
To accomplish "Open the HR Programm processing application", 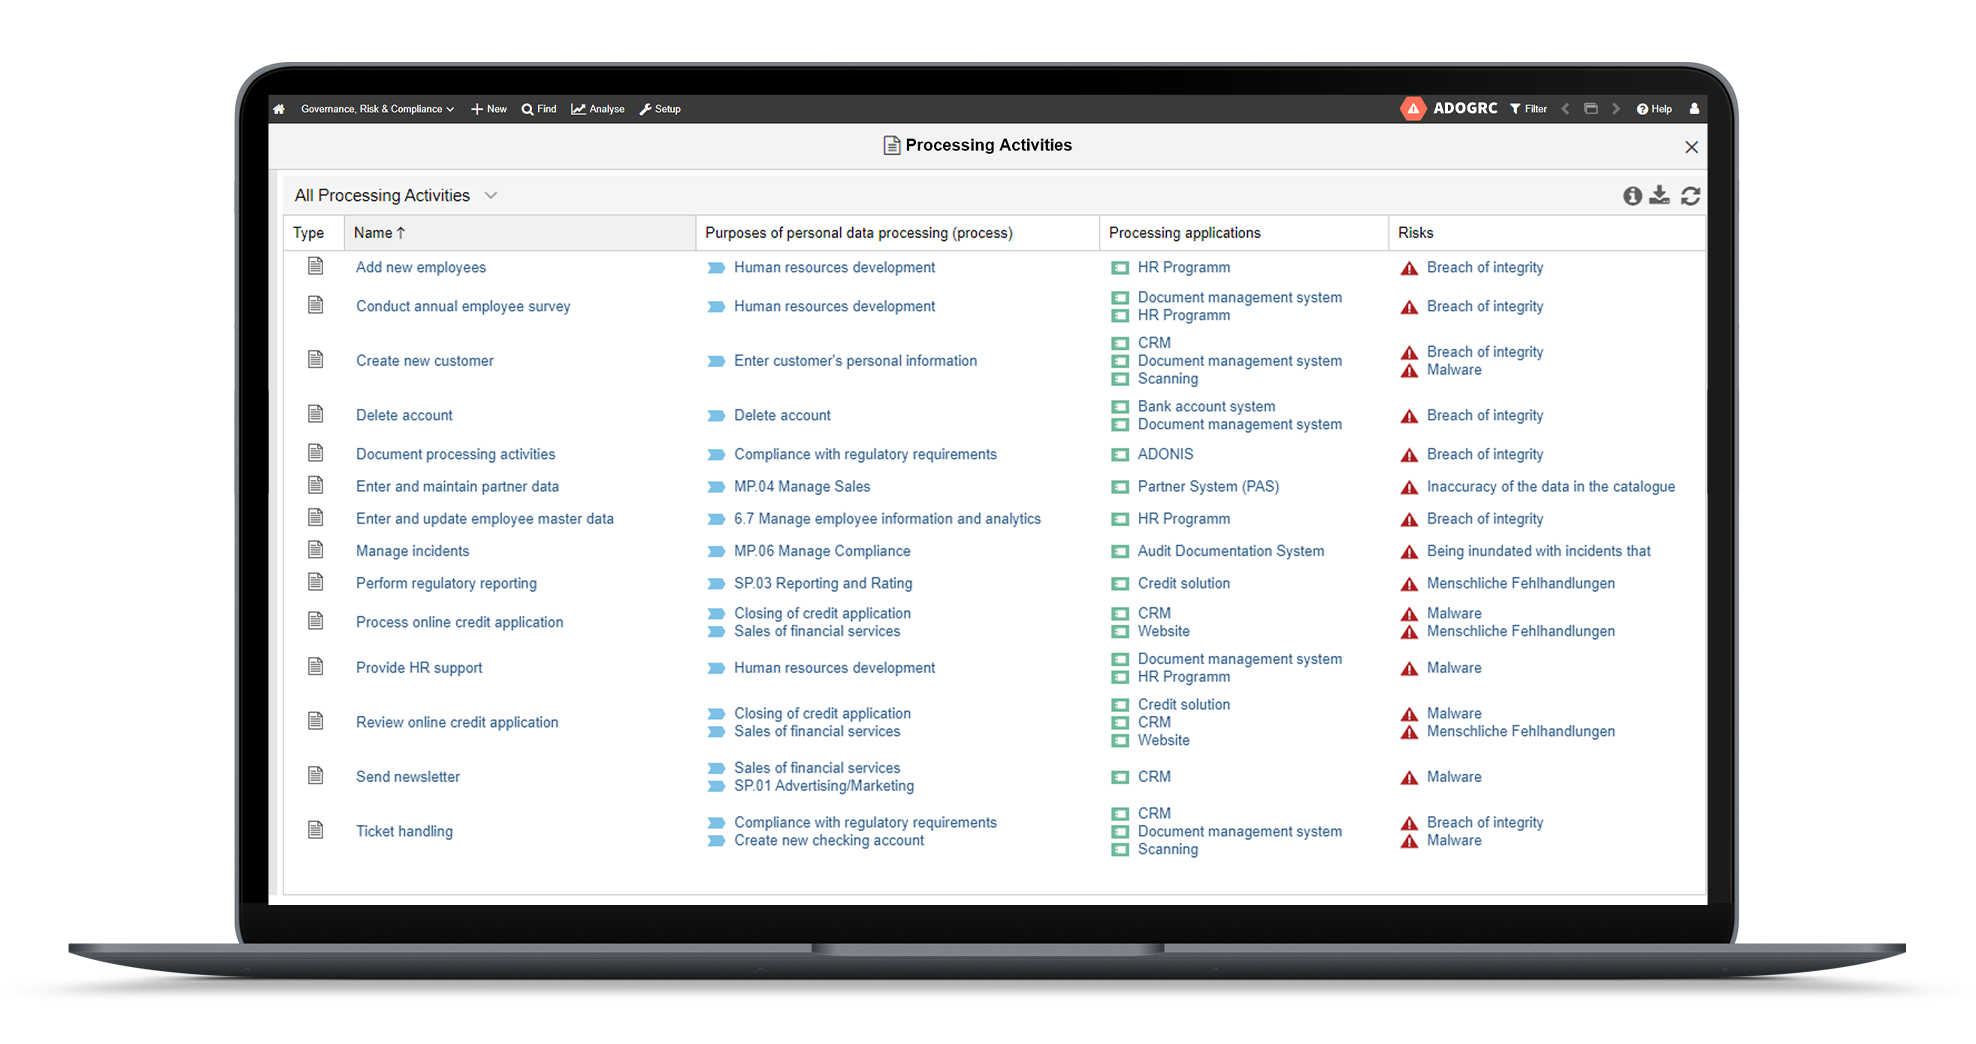I will (1183, 267).
